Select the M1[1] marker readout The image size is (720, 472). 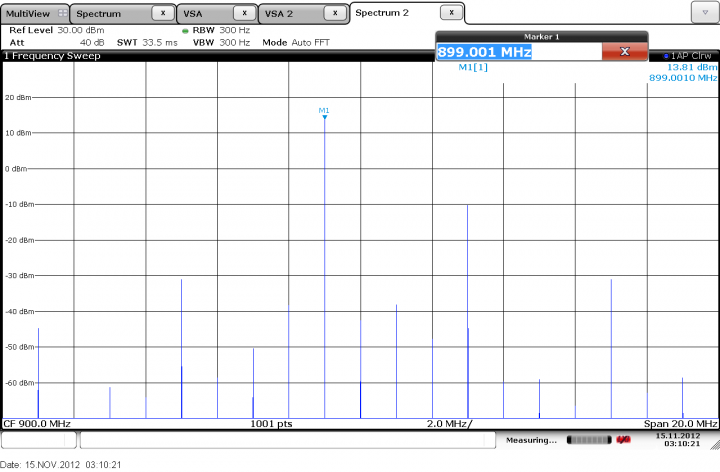coord(473,67)
